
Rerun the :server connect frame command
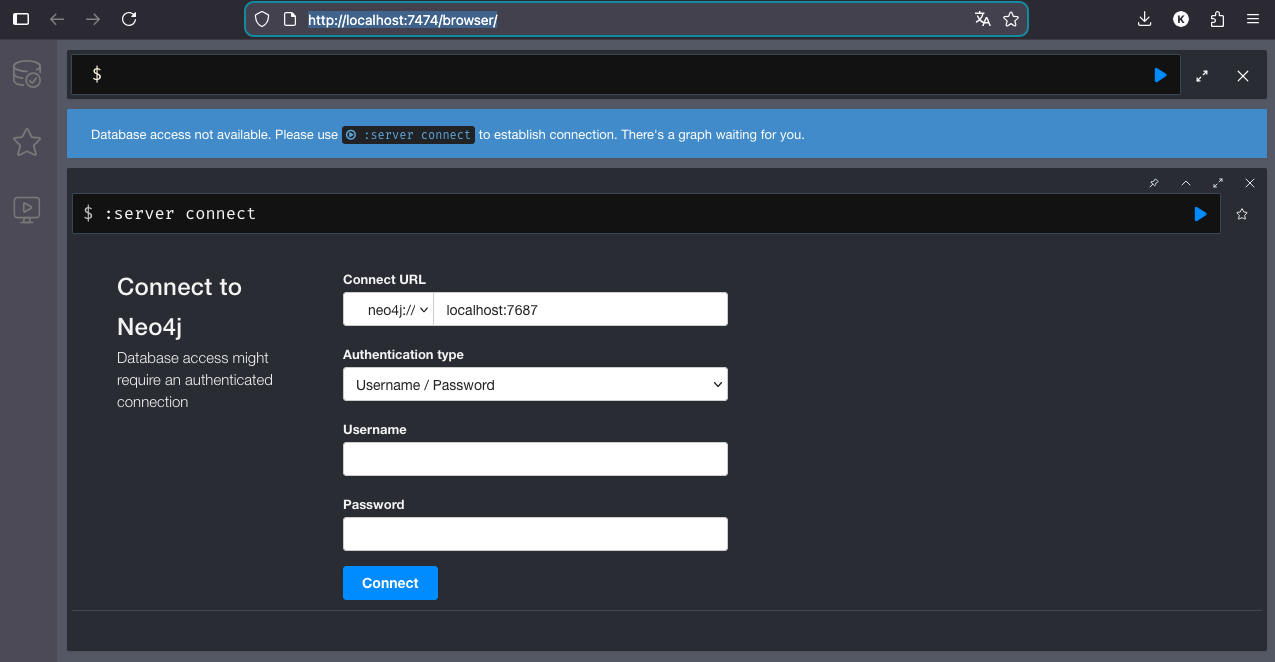(1200, 214)
